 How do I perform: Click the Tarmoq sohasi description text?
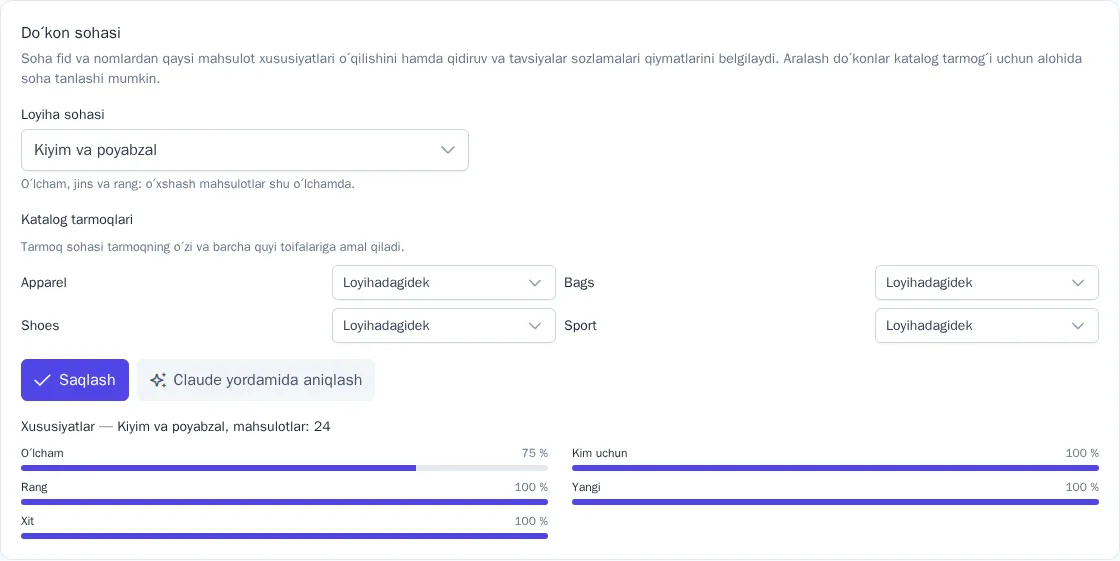point(213,247)
